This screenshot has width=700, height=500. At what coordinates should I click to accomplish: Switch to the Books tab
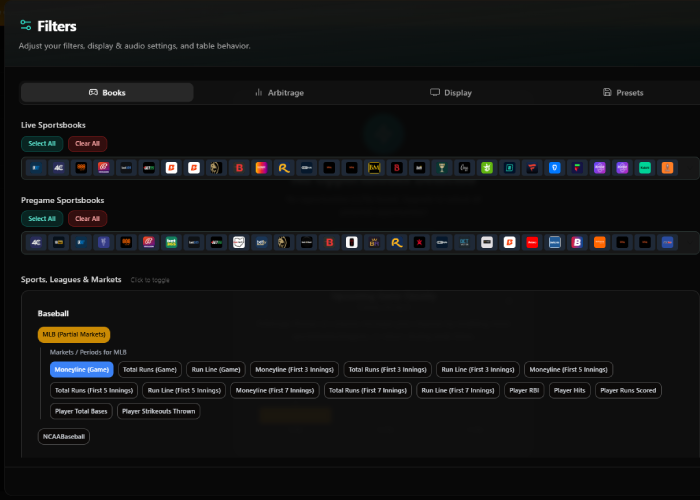(x=107, y=92)
